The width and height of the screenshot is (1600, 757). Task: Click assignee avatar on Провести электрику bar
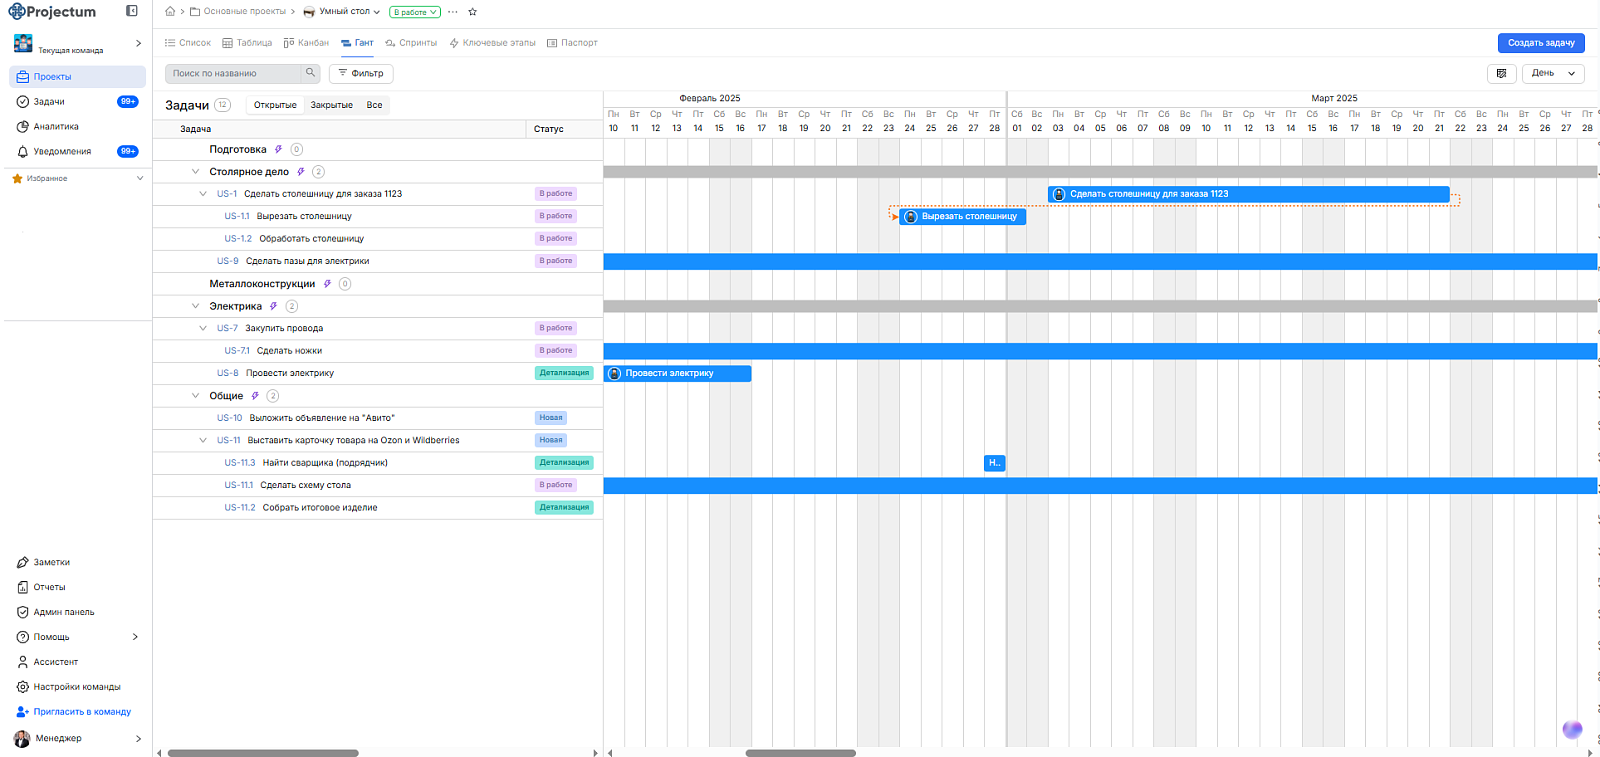coord(615,373)
